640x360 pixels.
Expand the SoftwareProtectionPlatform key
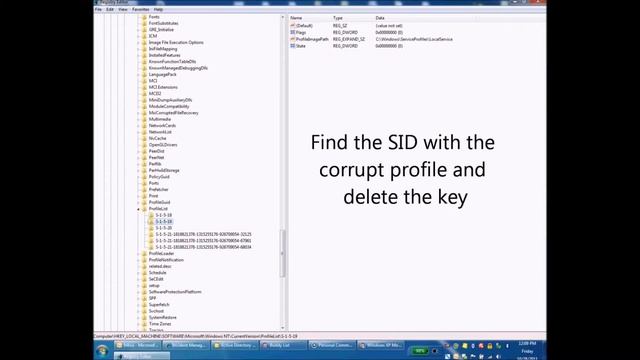138,292
